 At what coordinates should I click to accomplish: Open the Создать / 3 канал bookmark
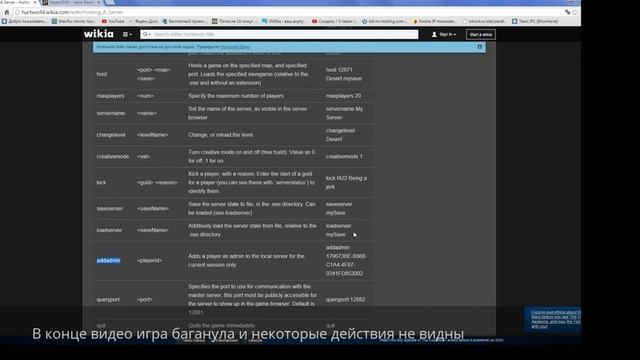coord(334,21)
